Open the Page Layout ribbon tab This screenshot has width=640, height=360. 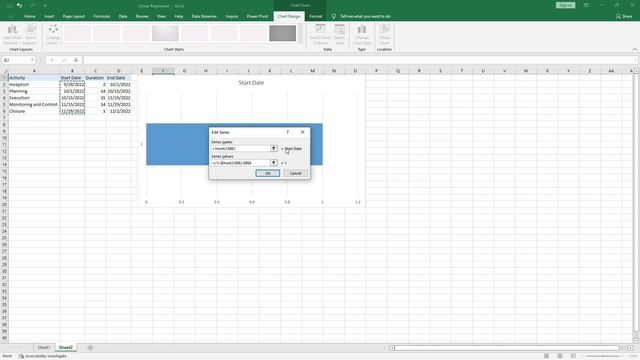(73, 16)
